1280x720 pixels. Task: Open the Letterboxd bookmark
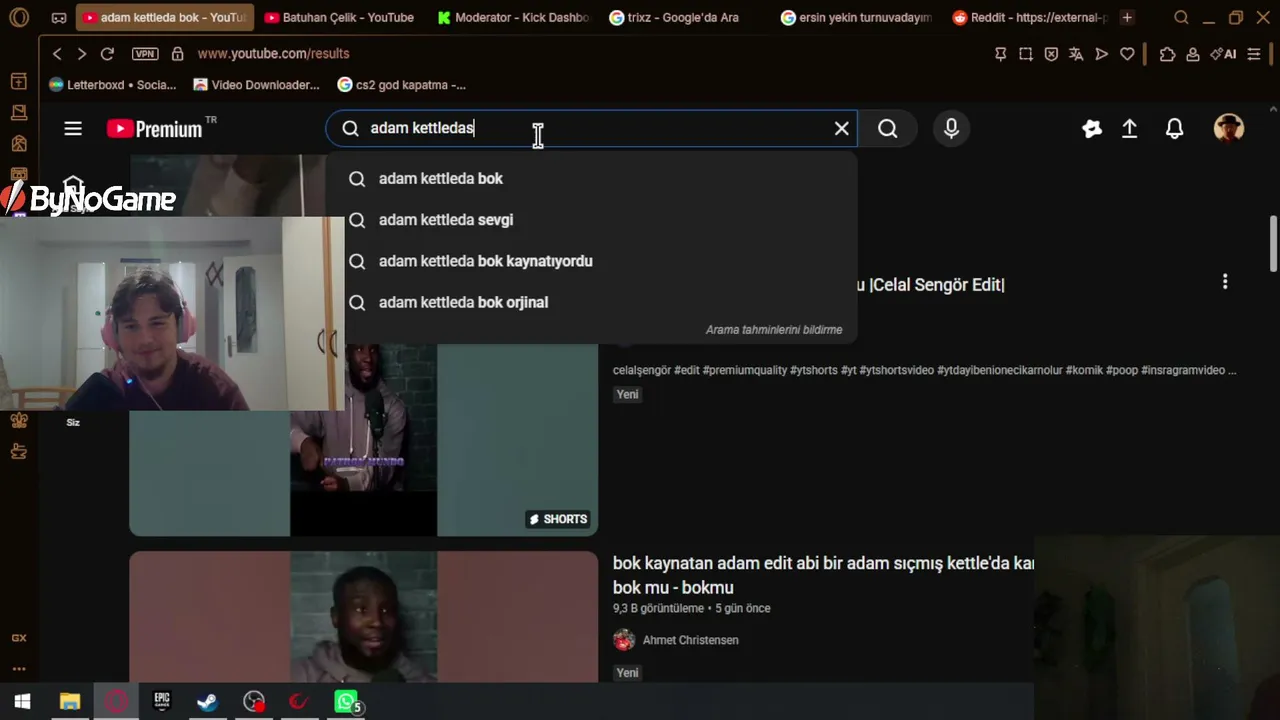[x=113, y=85]
